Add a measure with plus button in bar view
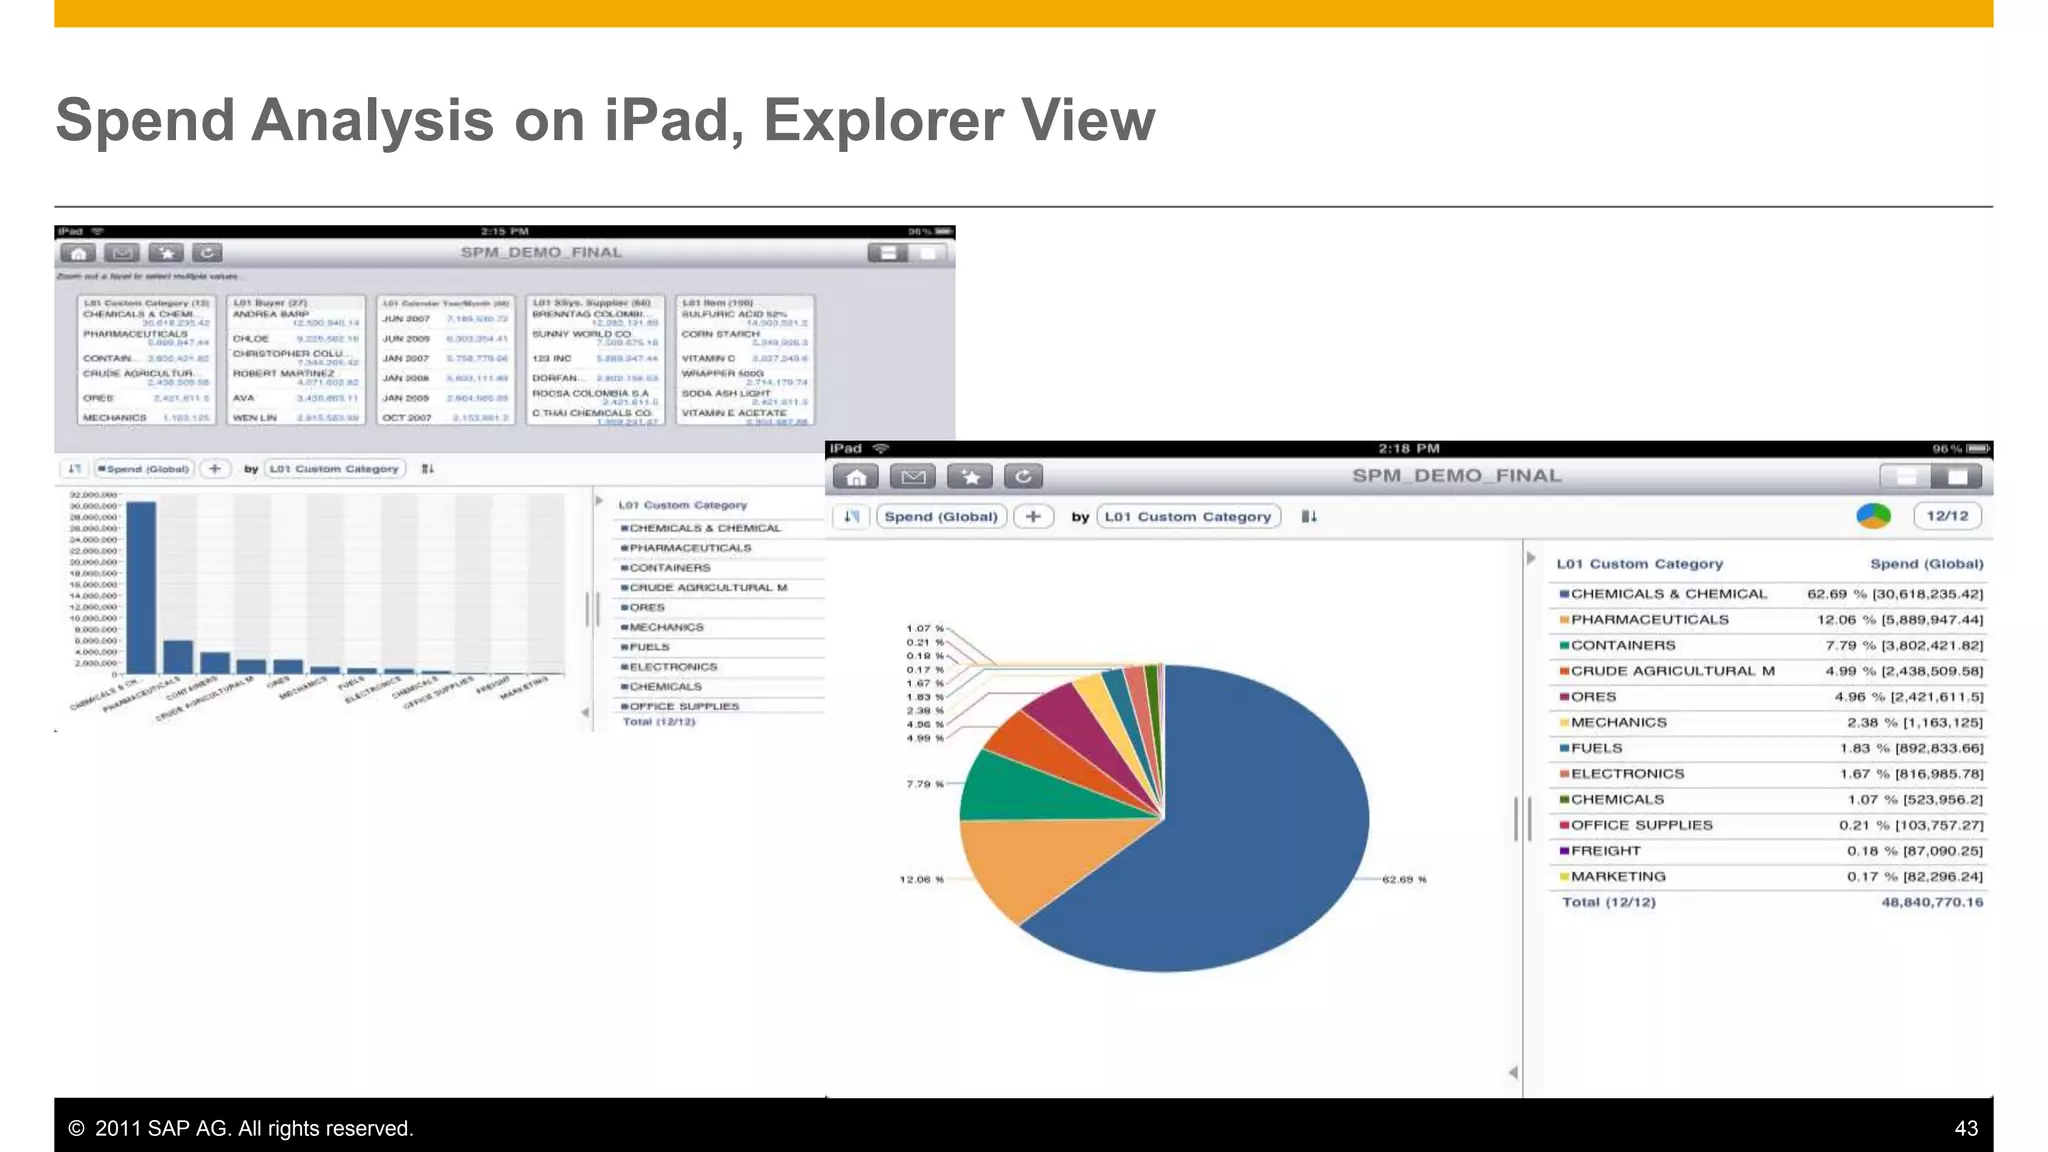 215,468
